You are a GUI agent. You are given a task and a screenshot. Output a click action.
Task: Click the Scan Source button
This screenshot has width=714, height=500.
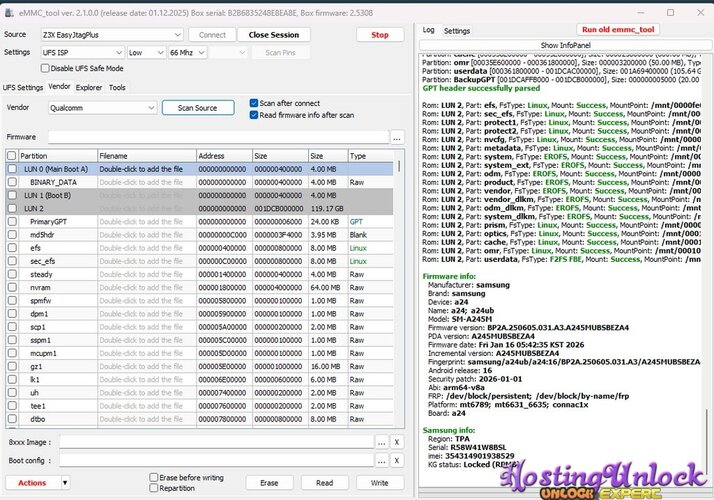point(197,107)
